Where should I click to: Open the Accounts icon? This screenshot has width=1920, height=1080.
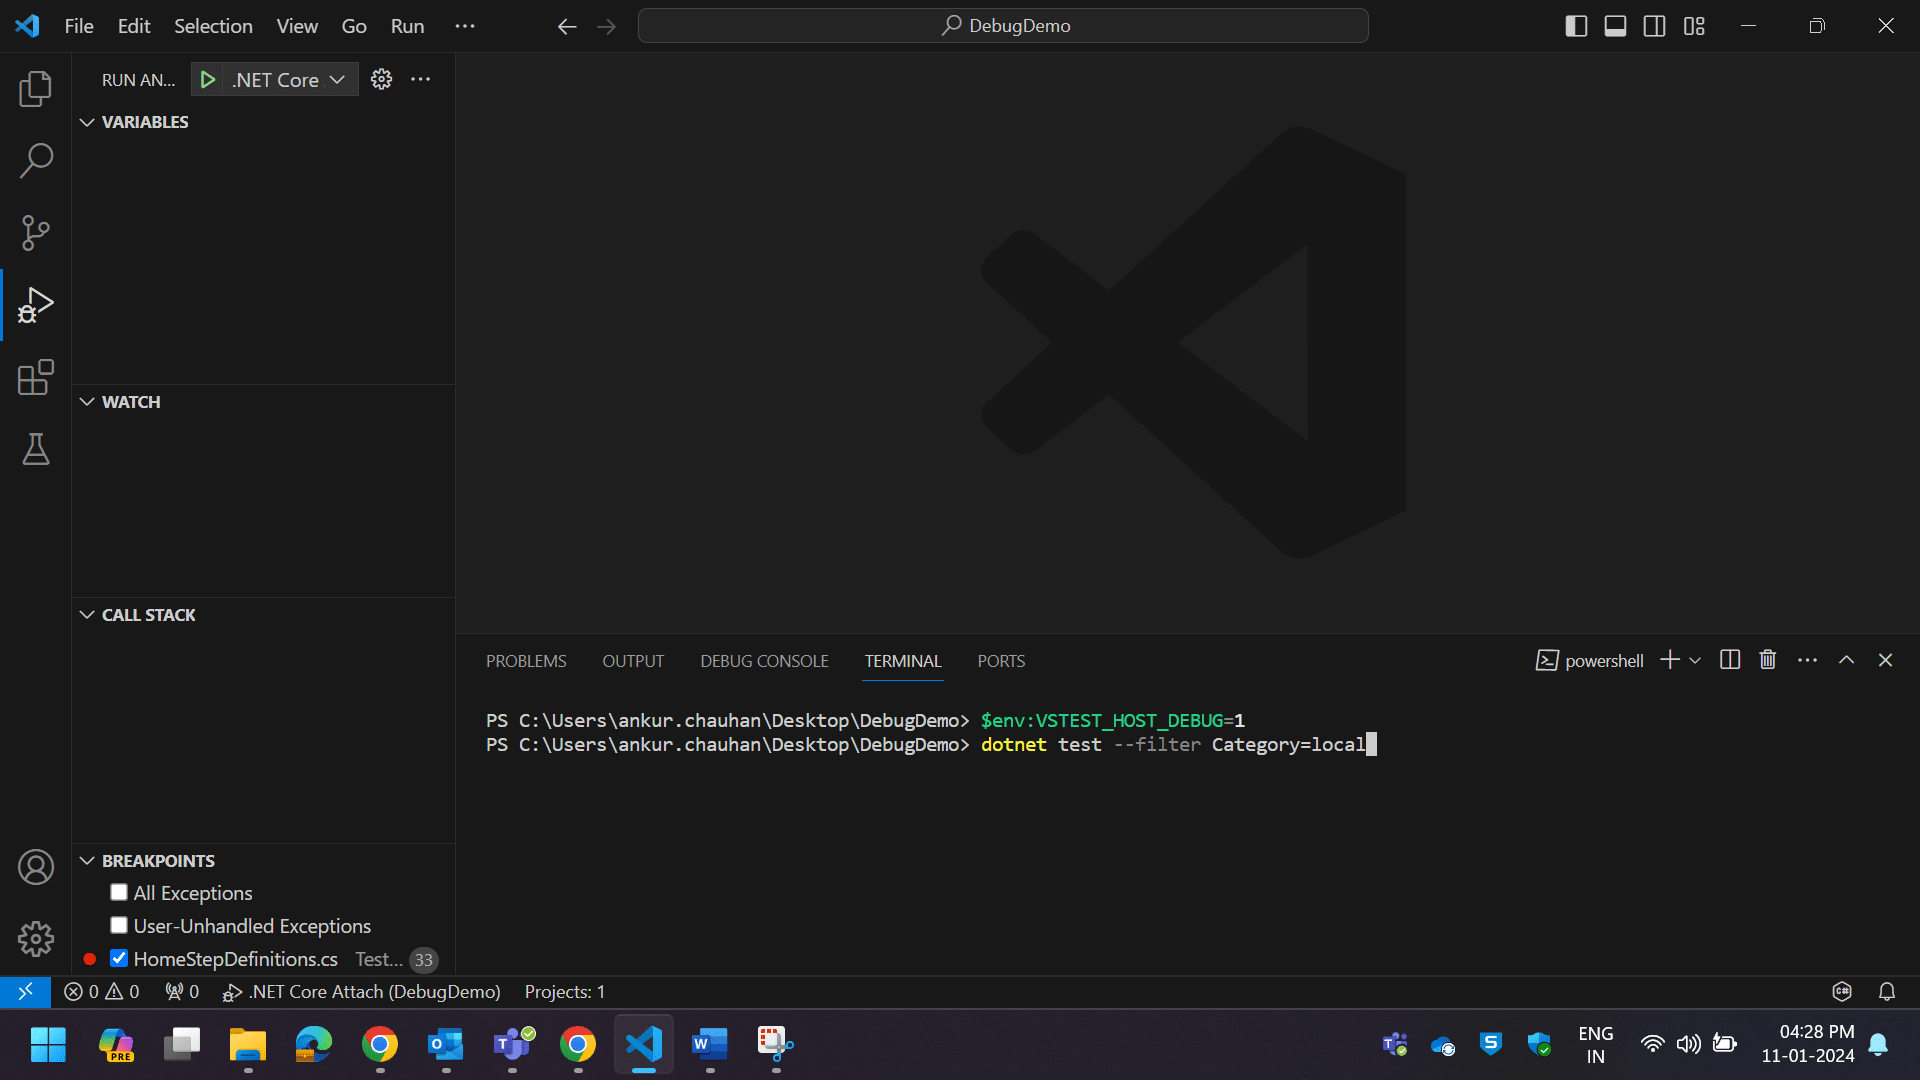36,867
